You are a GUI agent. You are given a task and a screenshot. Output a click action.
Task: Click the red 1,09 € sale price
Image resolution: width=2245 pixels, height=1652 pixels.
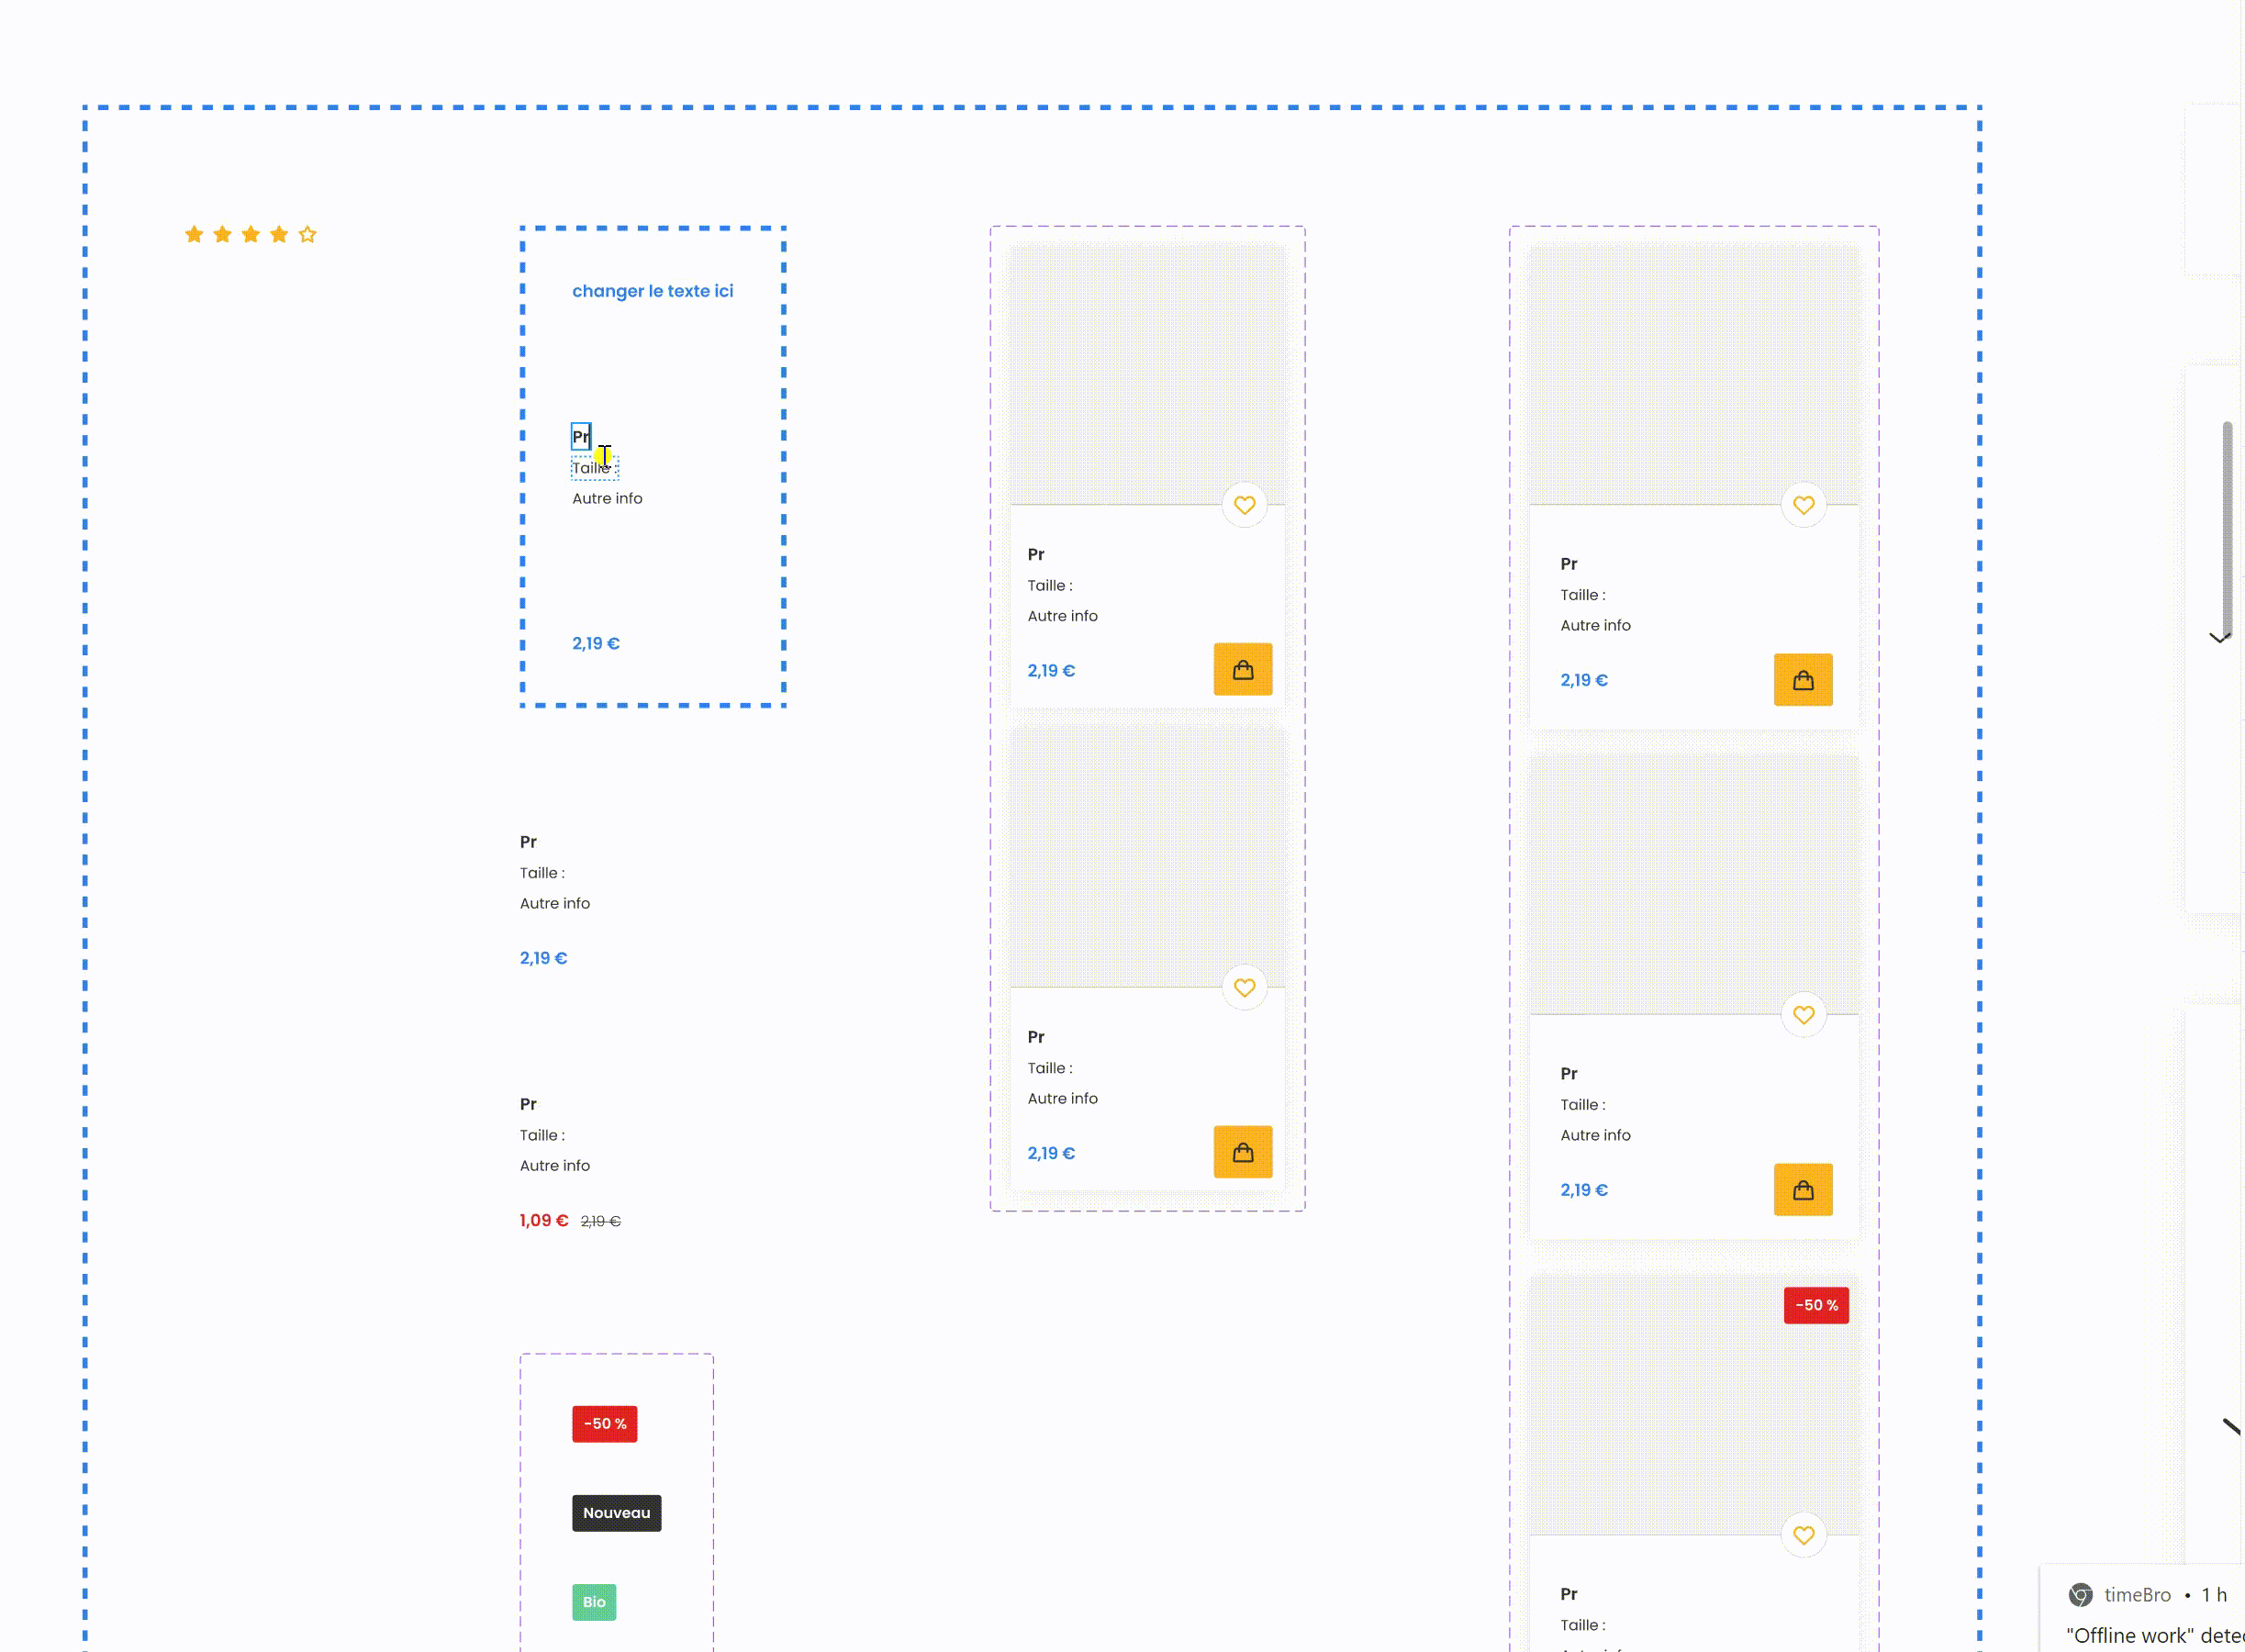[x=543, y=1221]
